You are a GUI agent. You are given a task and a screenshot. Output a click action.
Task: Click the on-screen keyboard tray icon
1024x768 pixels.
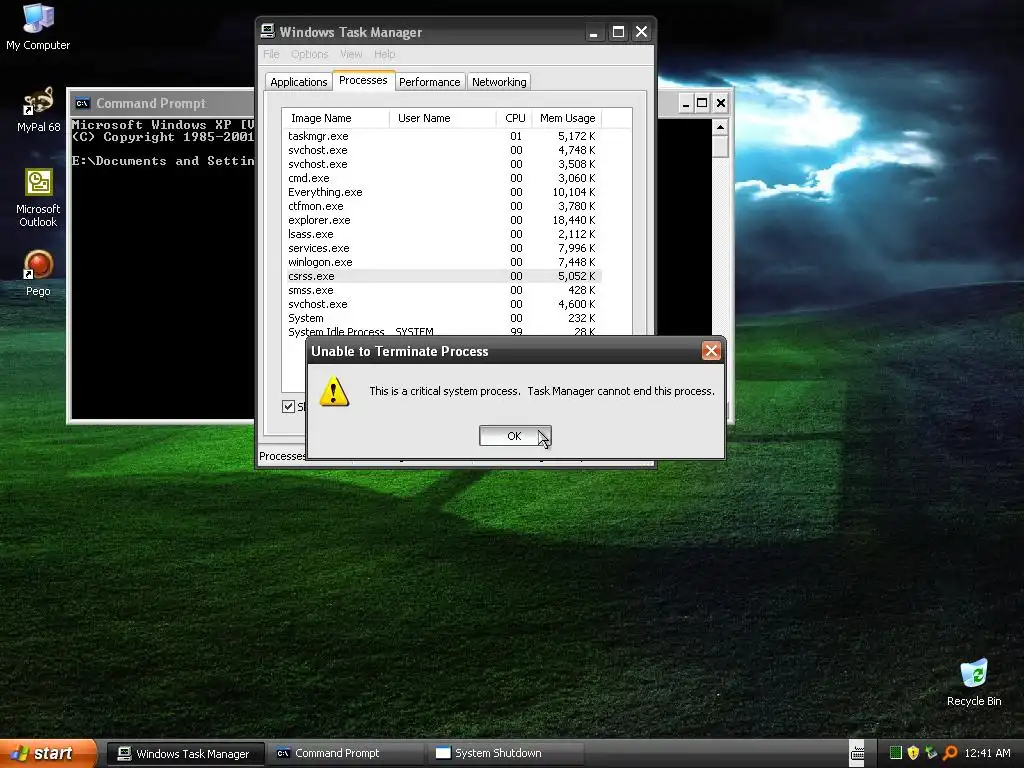pos(857,754)
